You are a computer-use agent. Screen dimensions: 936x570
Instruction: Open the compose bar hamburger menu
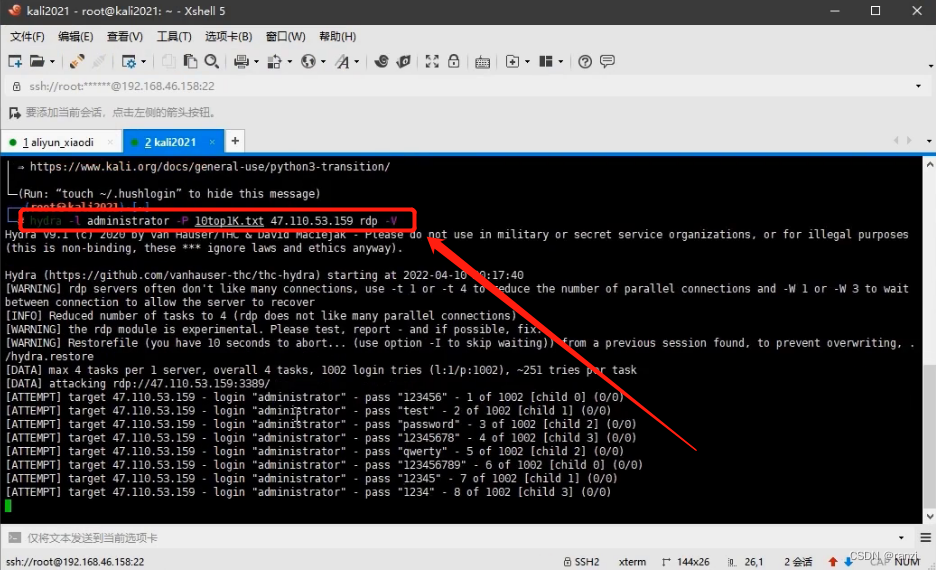point(925,538)
